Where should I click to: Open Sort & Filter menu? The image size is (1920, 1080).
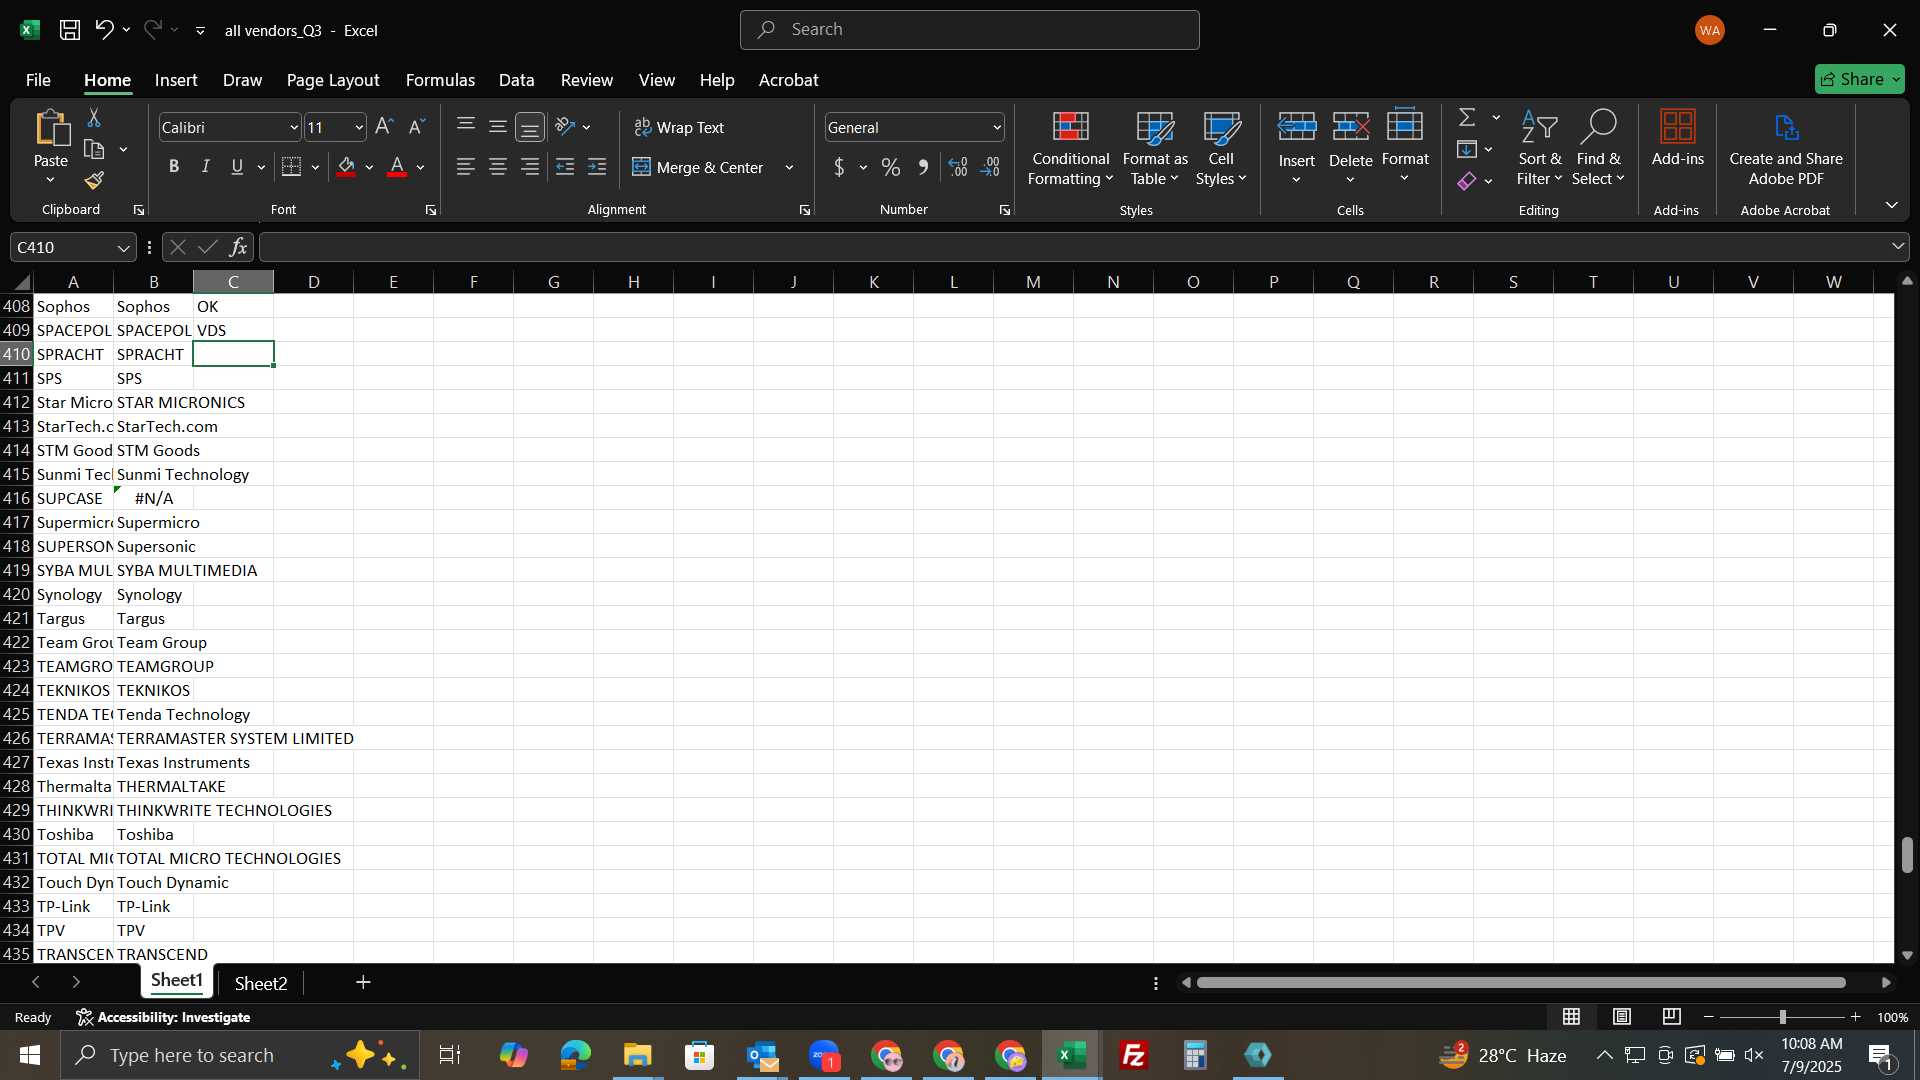pos(1539,148)
